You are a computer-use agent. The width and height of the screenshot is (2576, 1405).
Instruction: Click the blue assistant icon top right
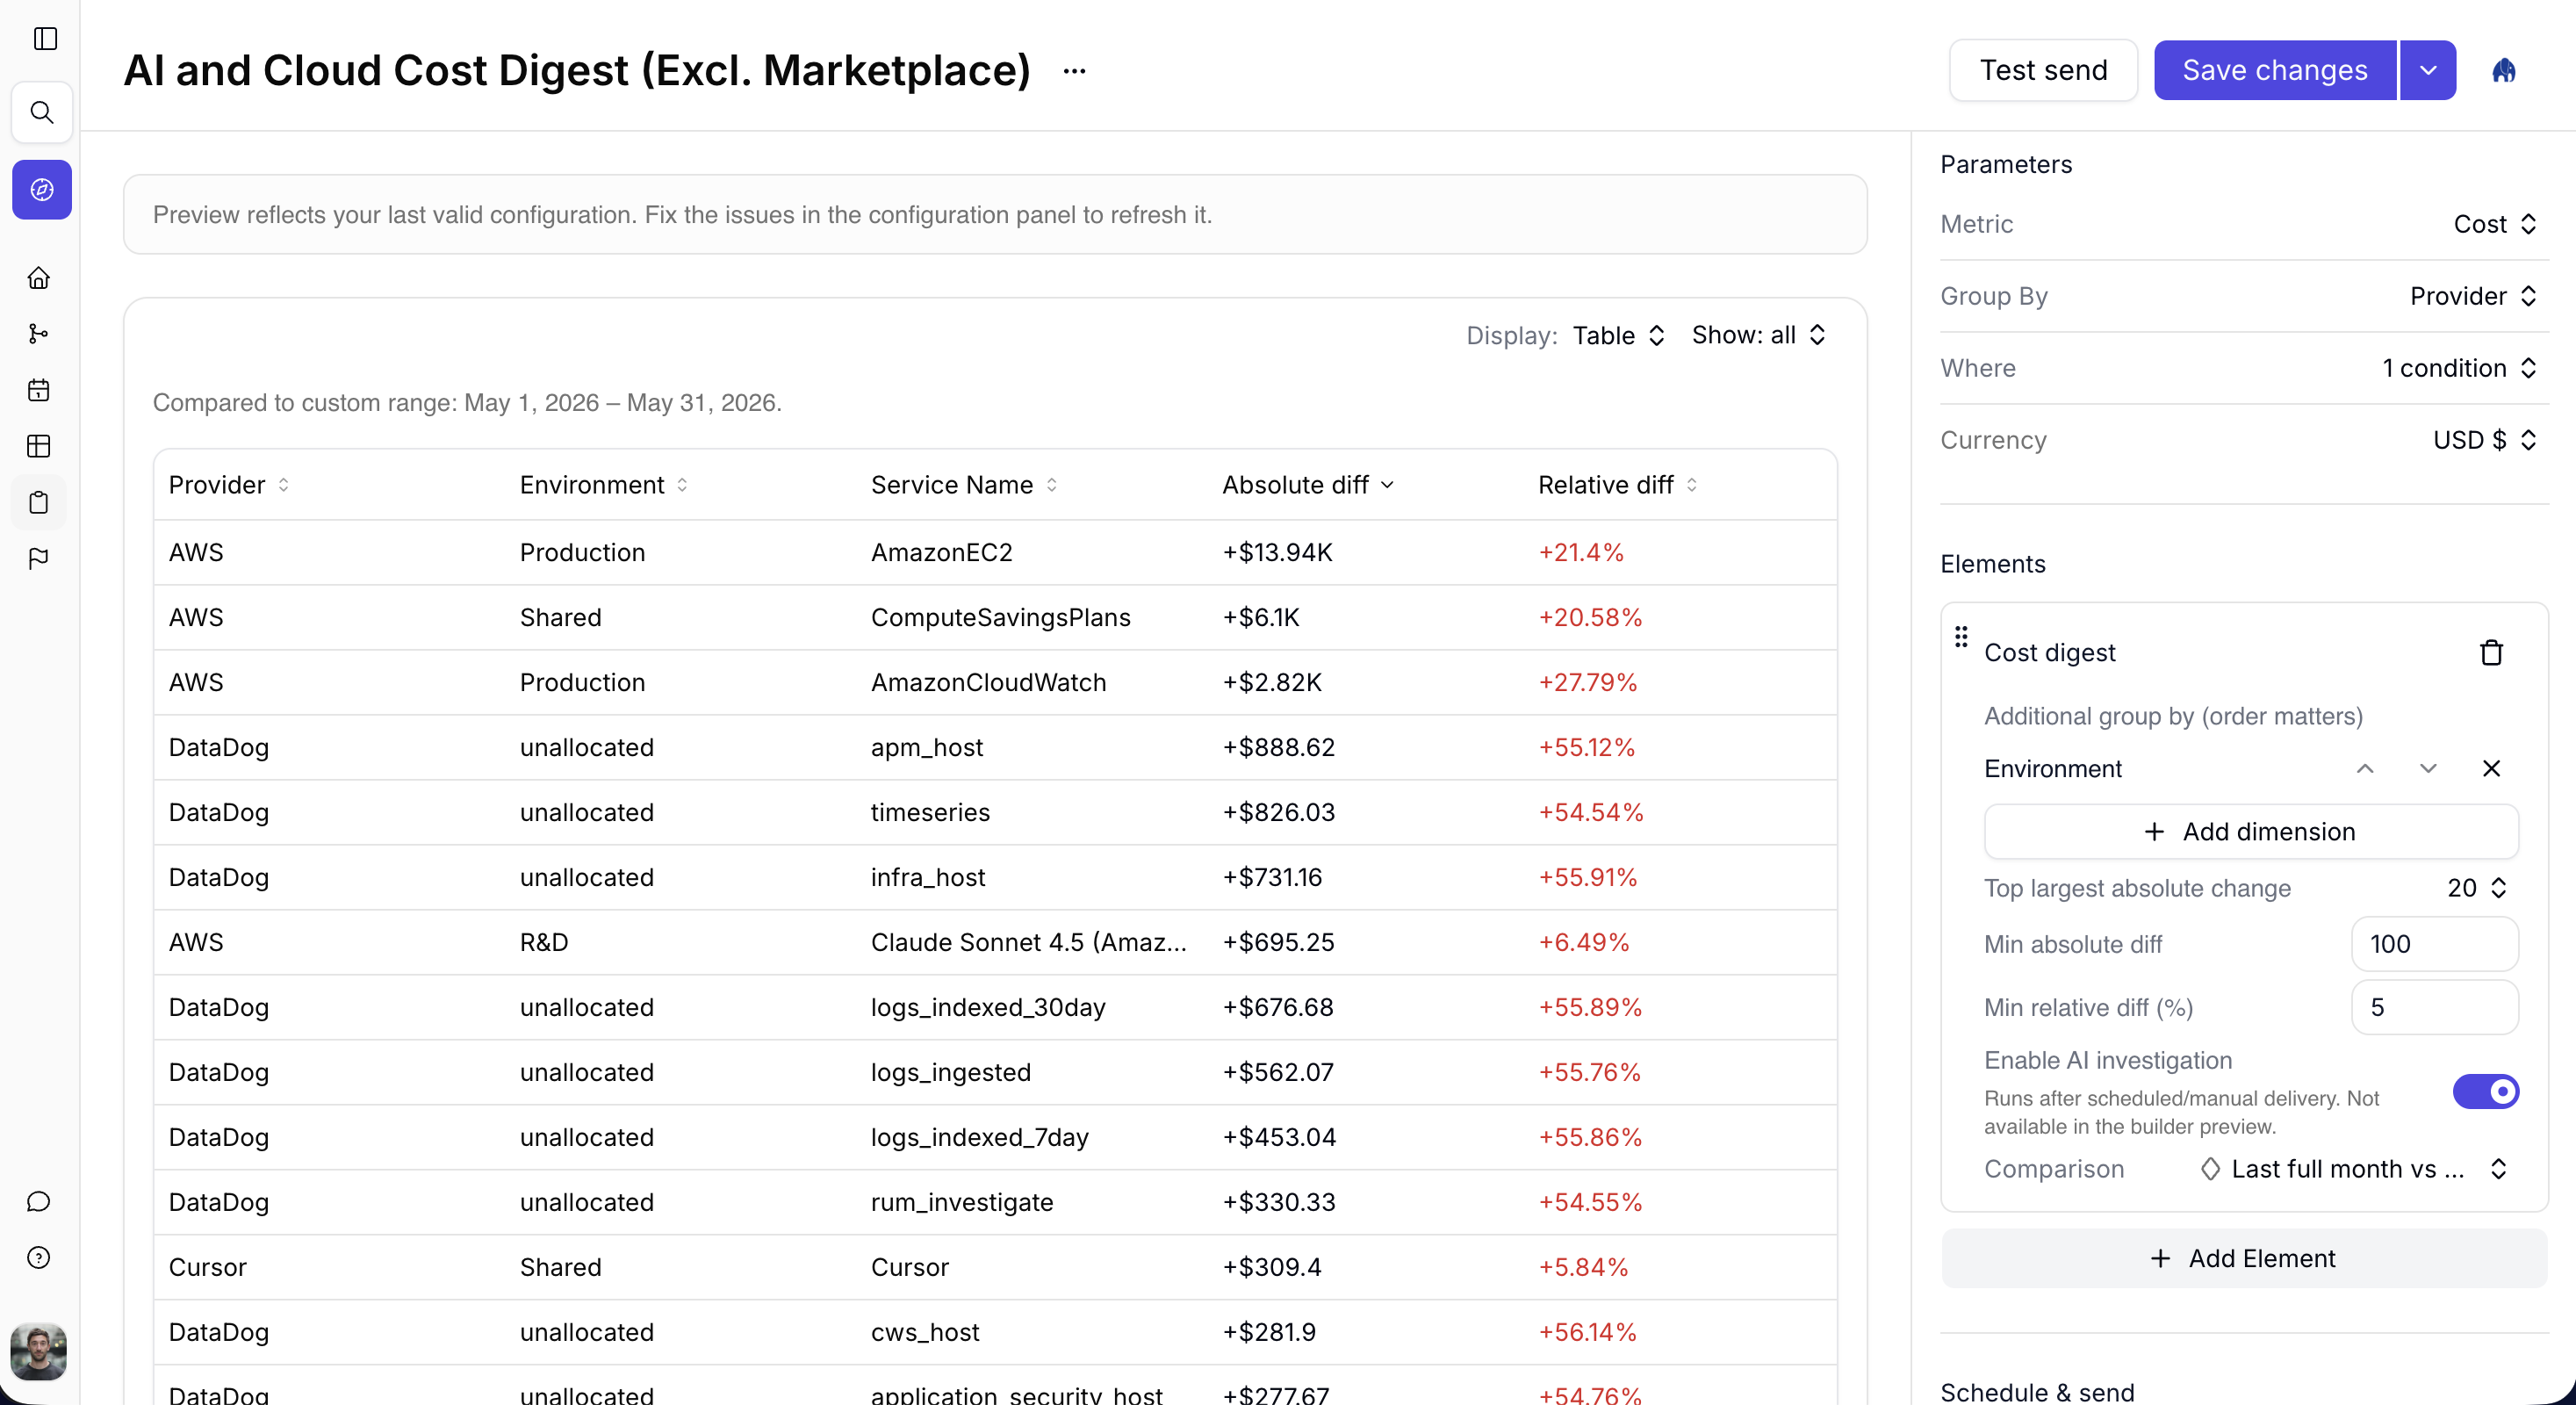(2503, 70)
